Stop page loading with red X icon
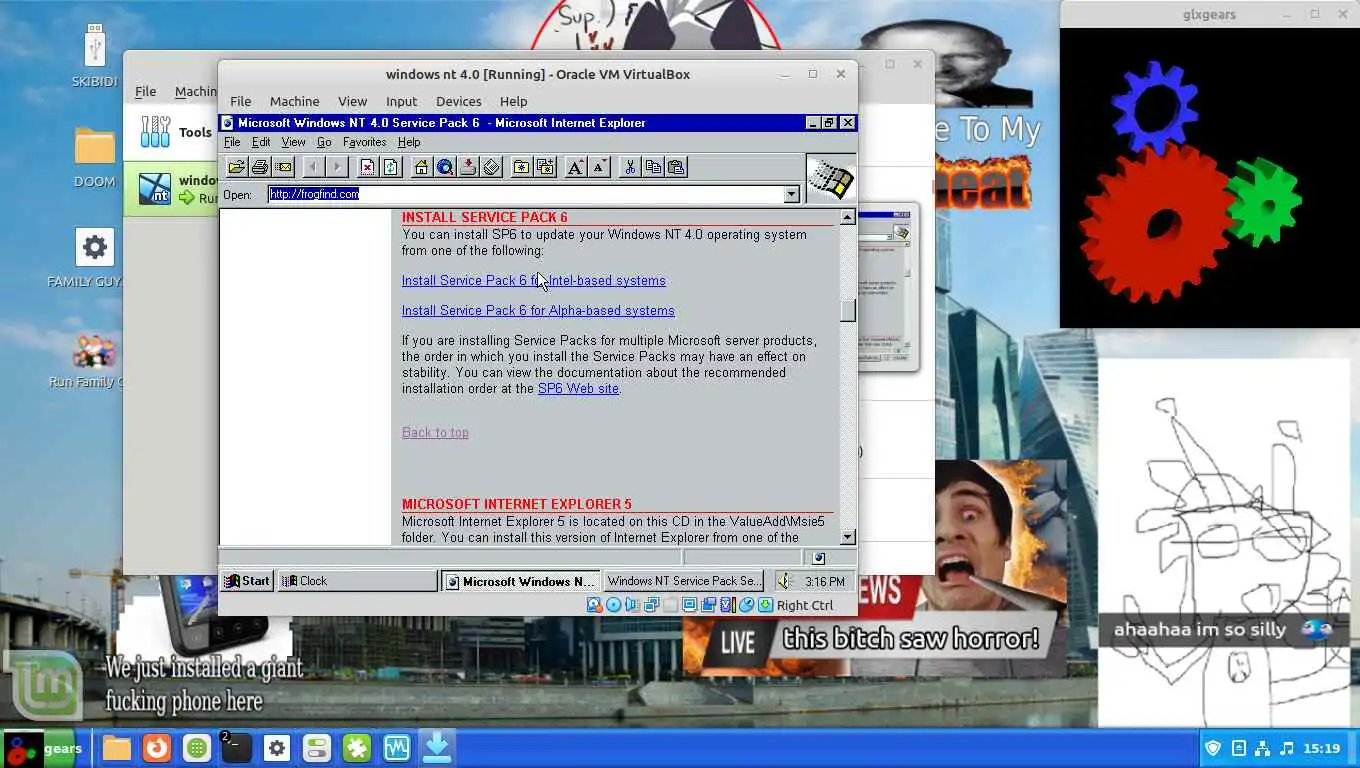This screenshot has width=1360, height=768. [368, 167]
